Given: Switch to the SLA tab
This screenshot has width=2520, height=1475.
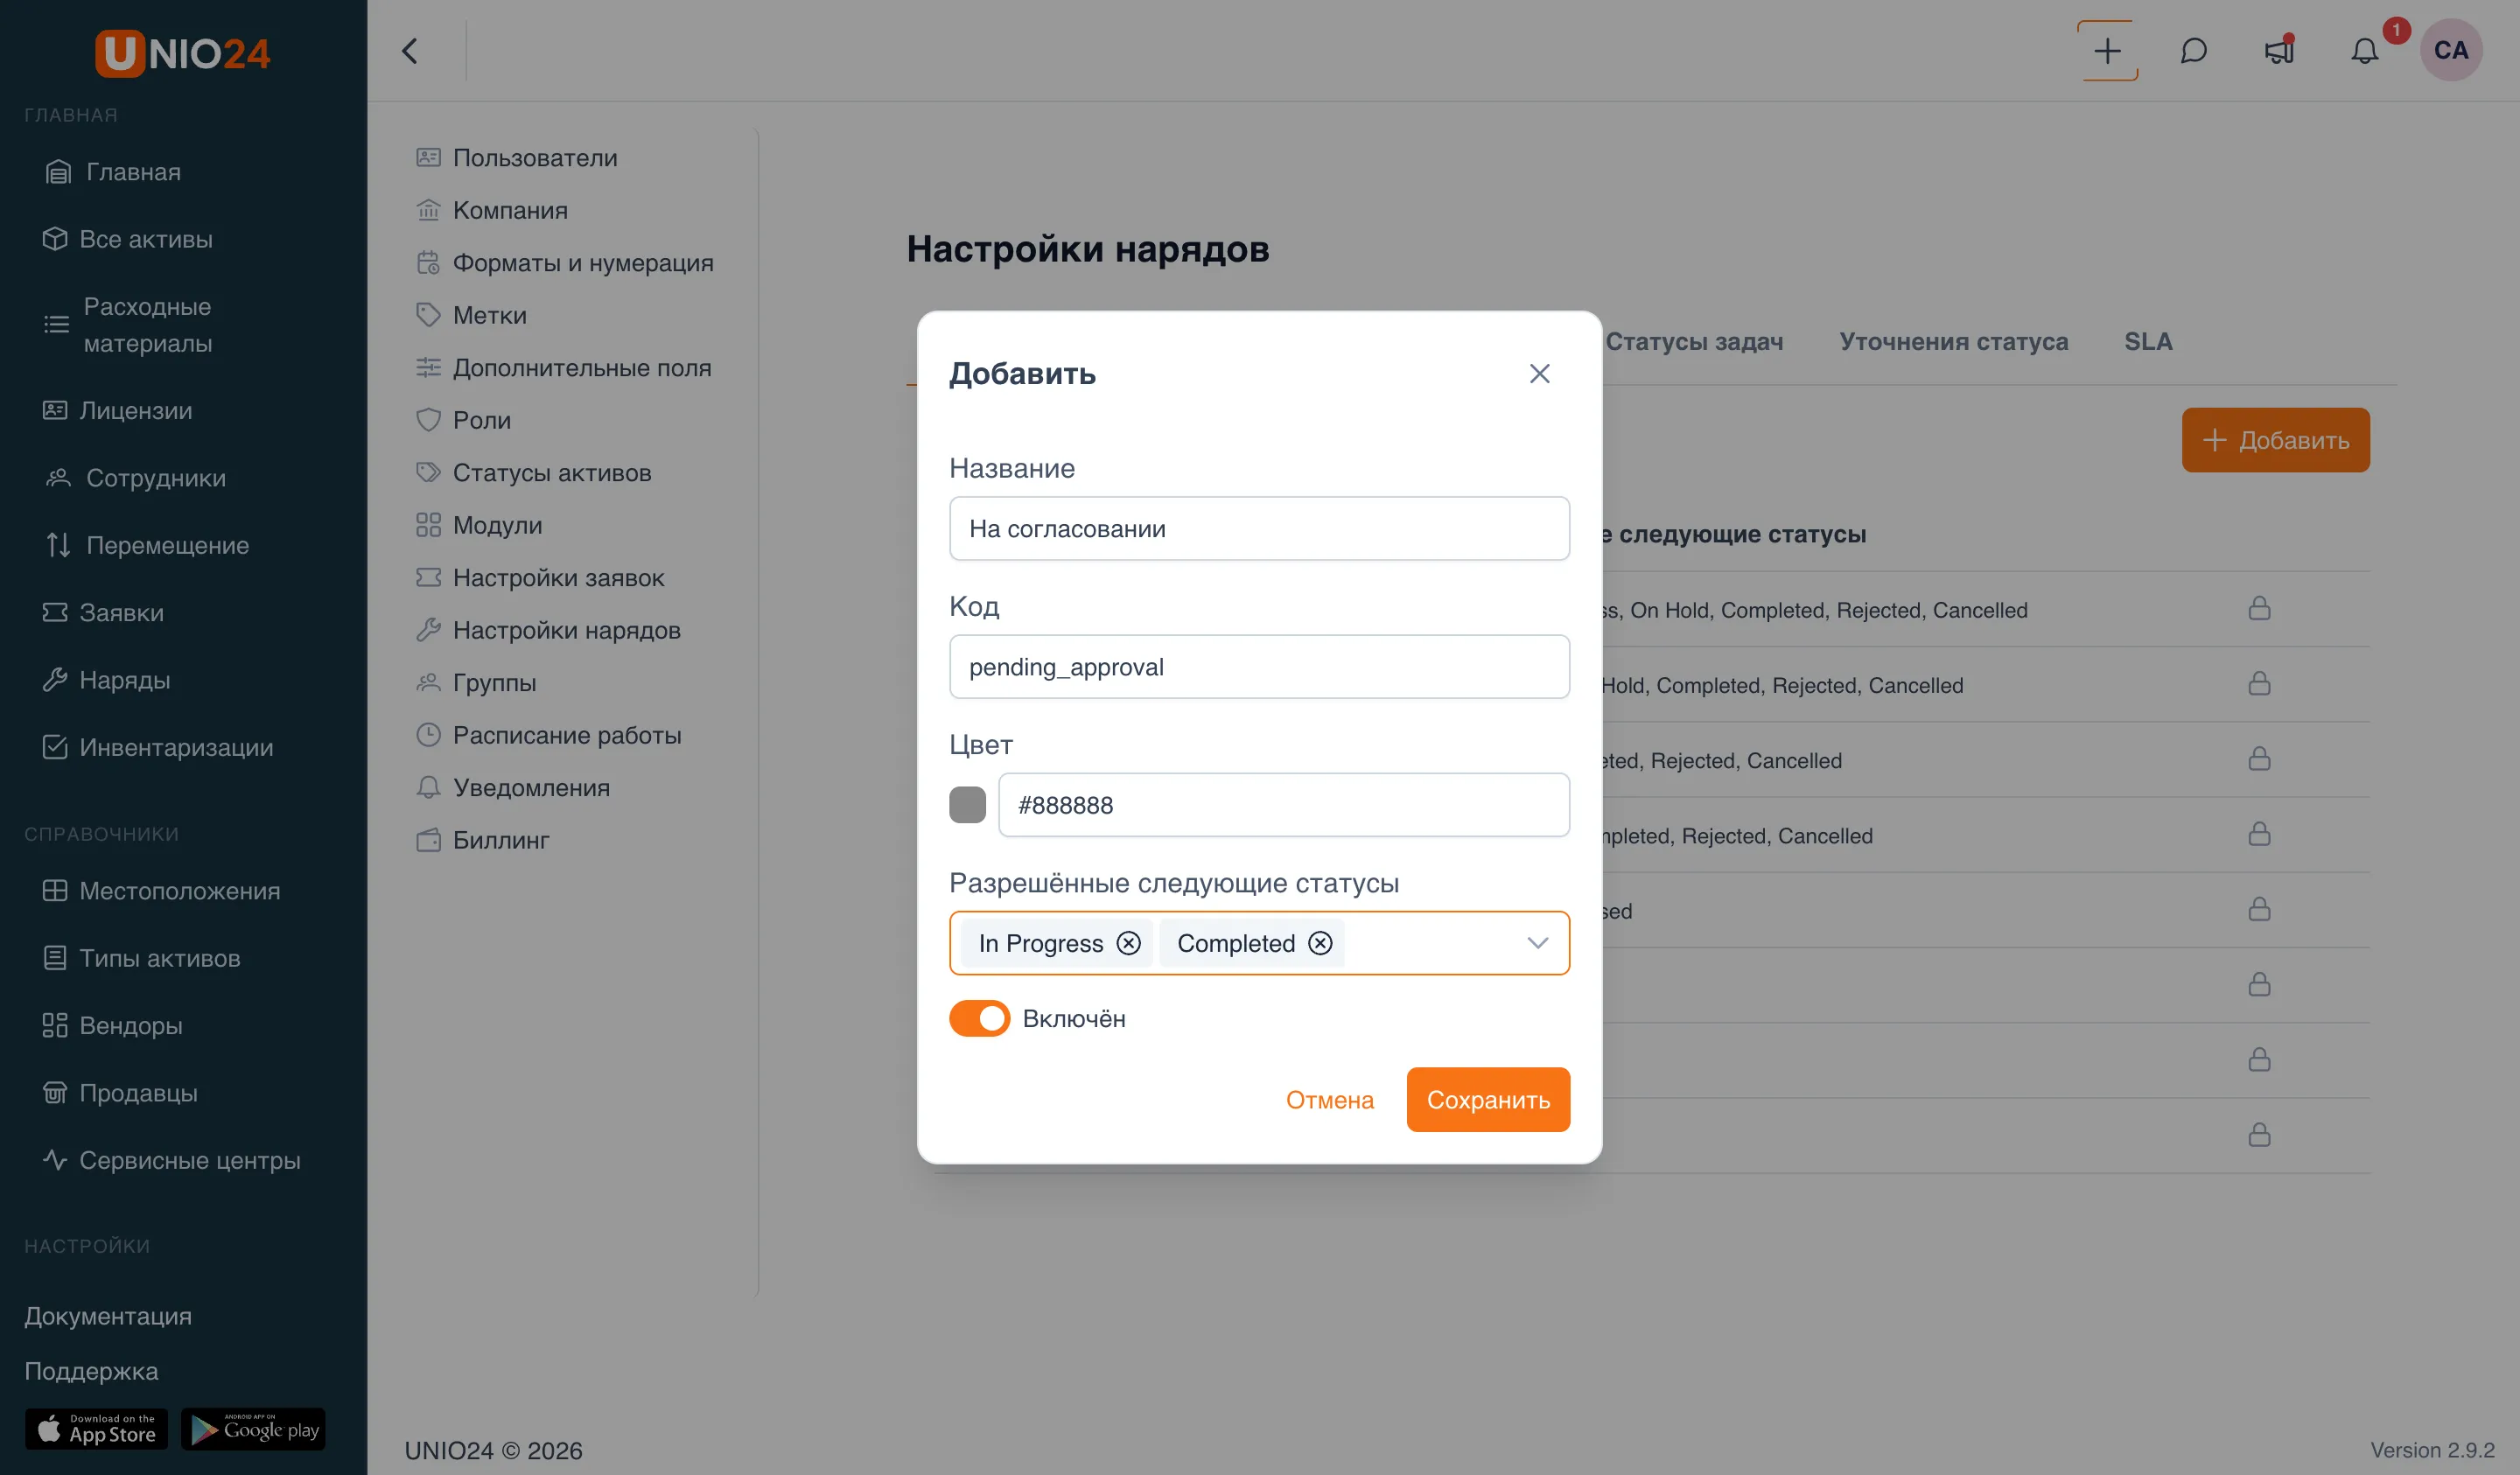Looking at the screenshot, I should click(x=2148, y=341).
